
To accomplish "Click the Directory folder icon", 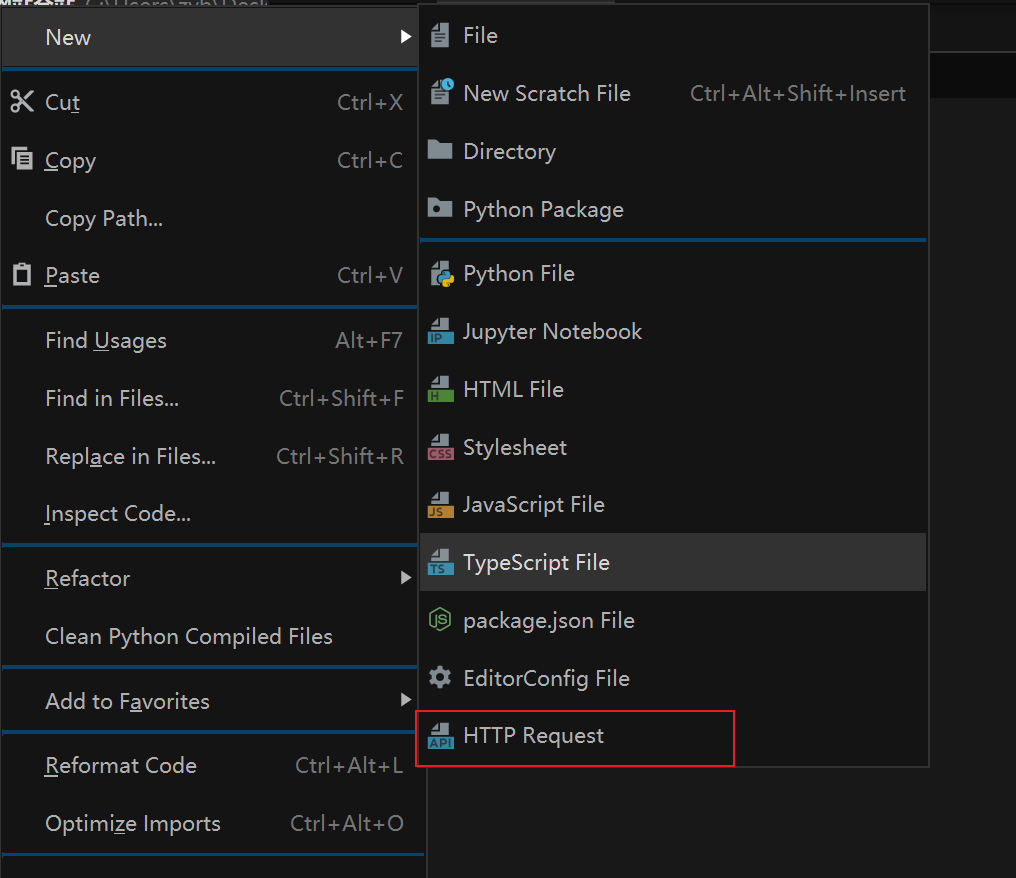I will (440, 150).
